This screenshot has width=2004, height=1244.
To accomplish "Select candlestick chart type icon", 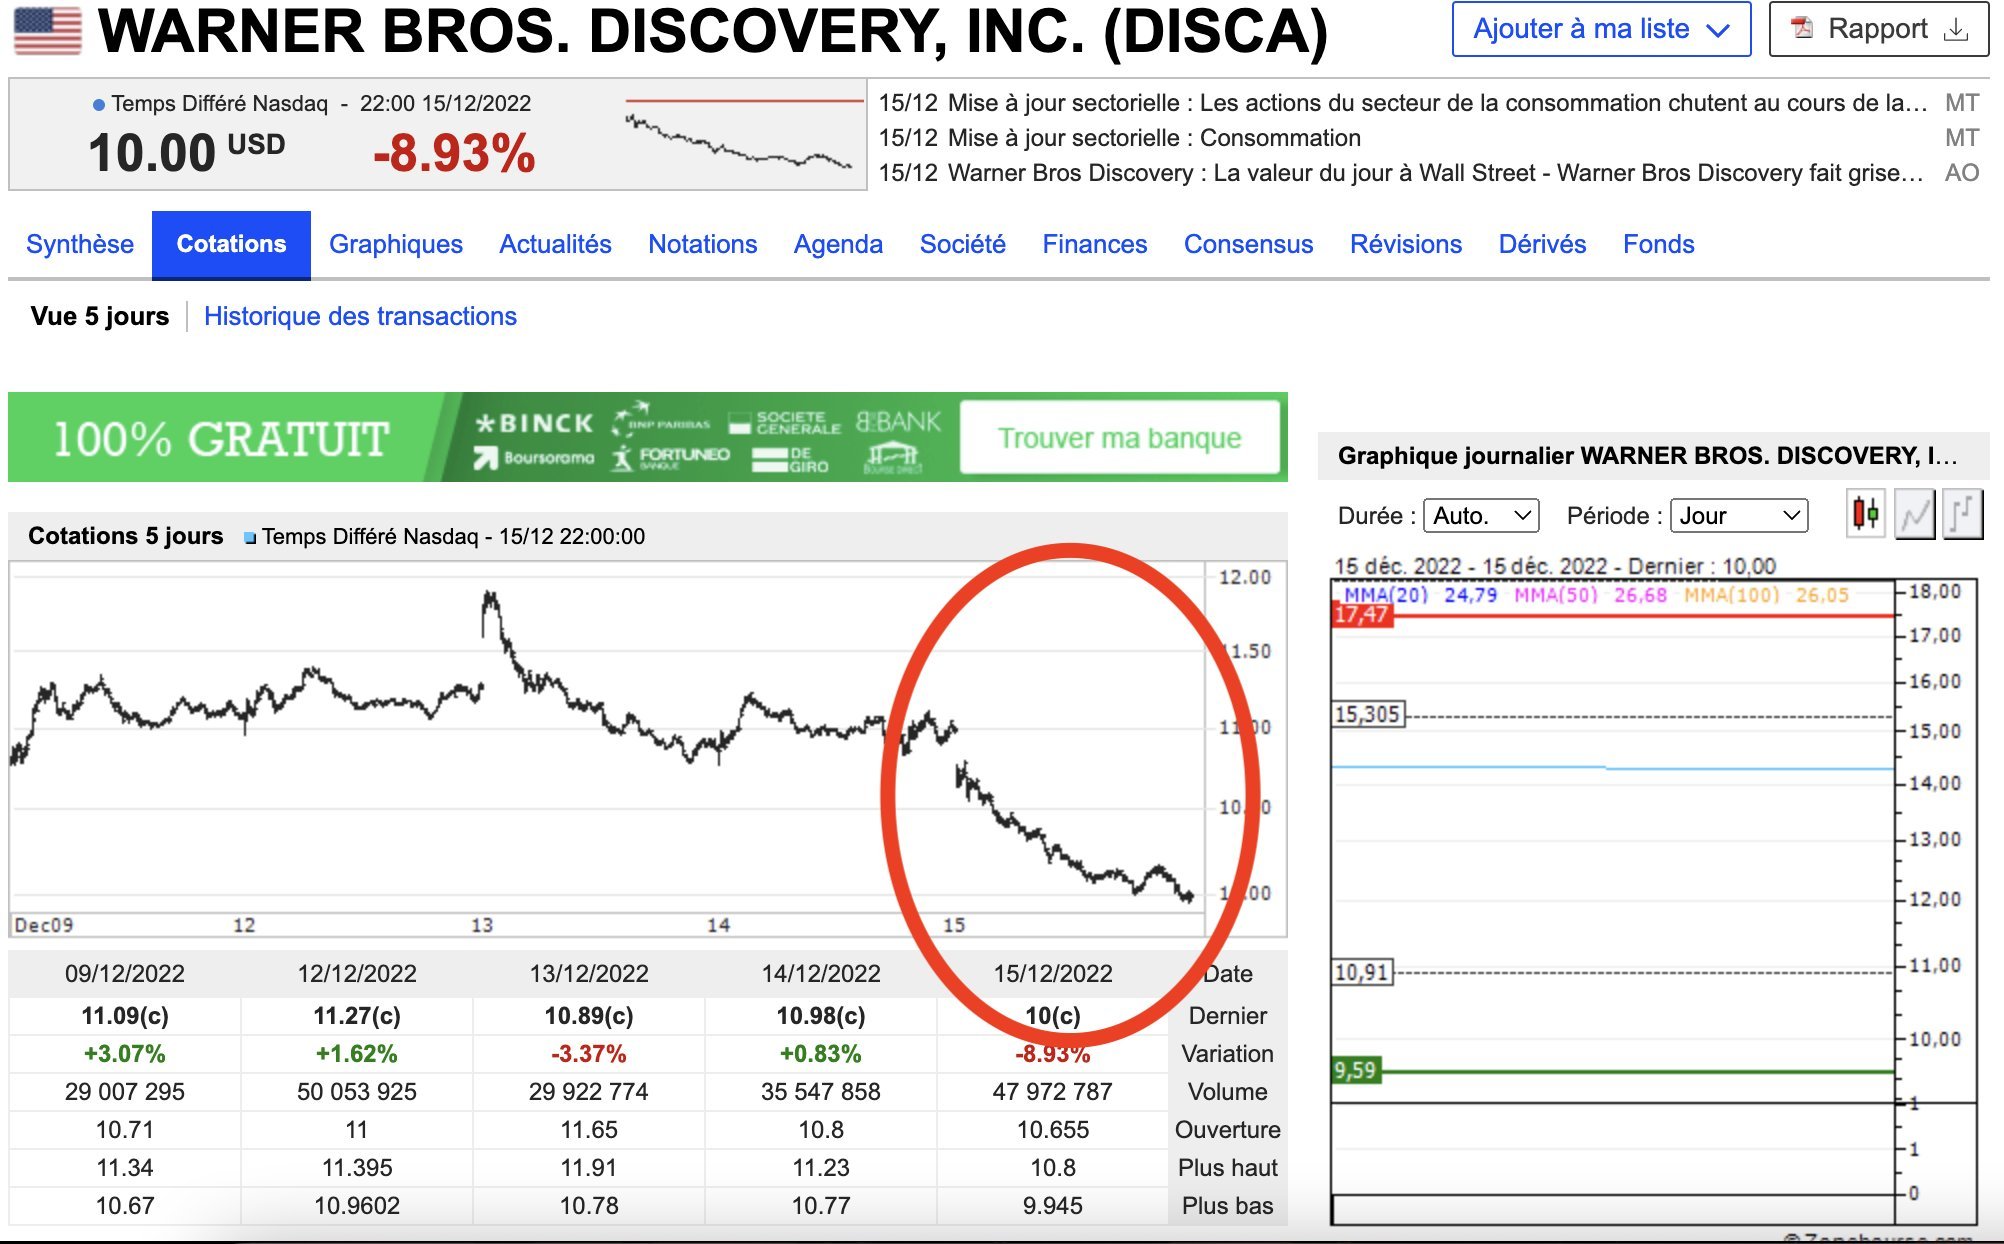I will point(1865,515).
